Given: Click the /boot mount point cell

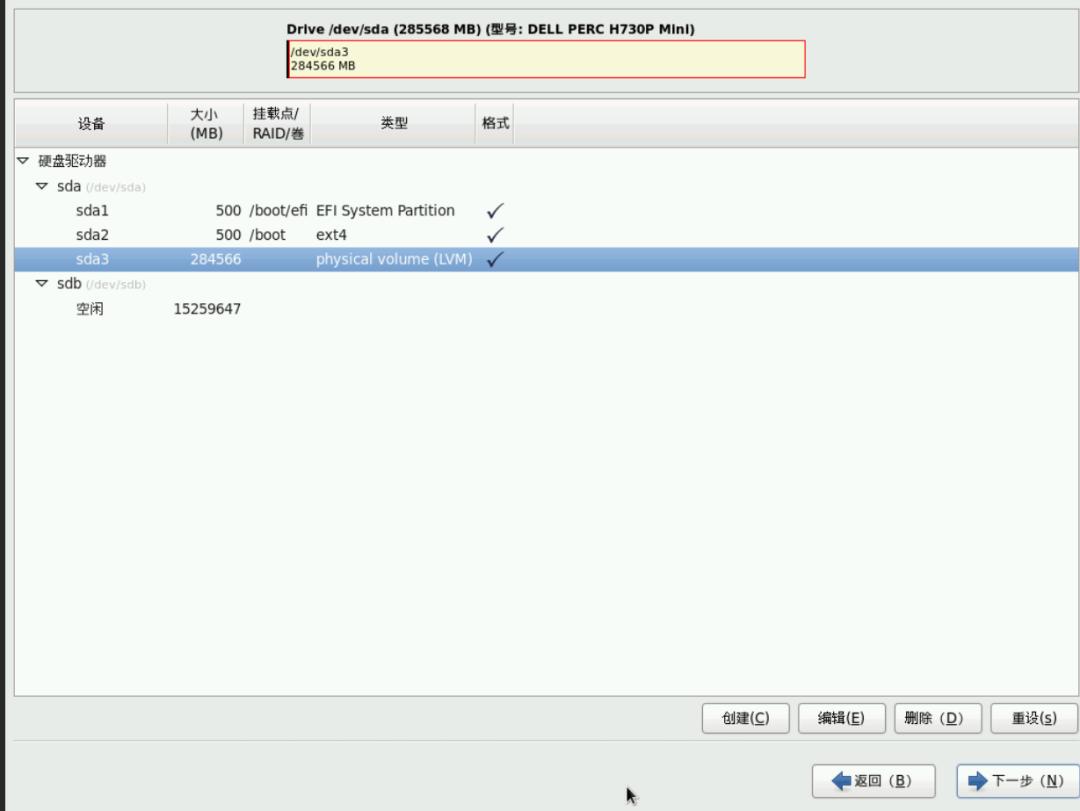Looking at the screenshot, I should tap(267, 235).
